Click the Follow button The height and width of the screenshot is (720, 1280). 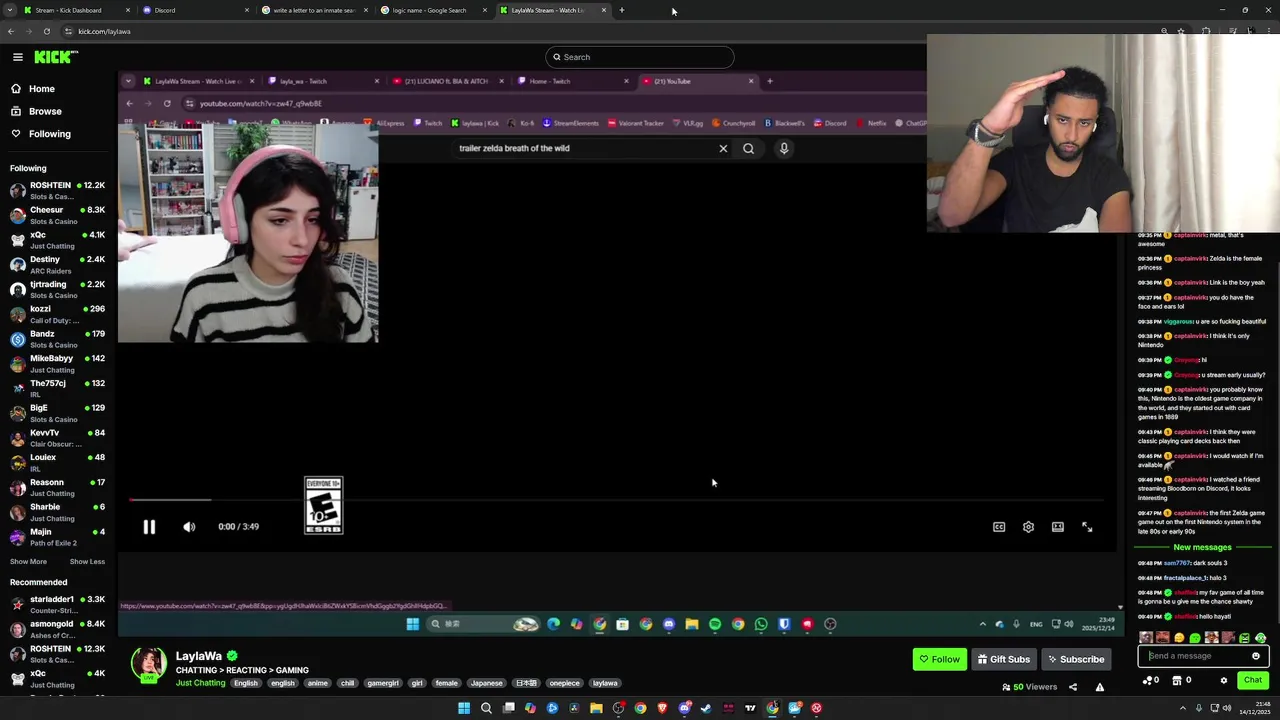coord(939,659)
